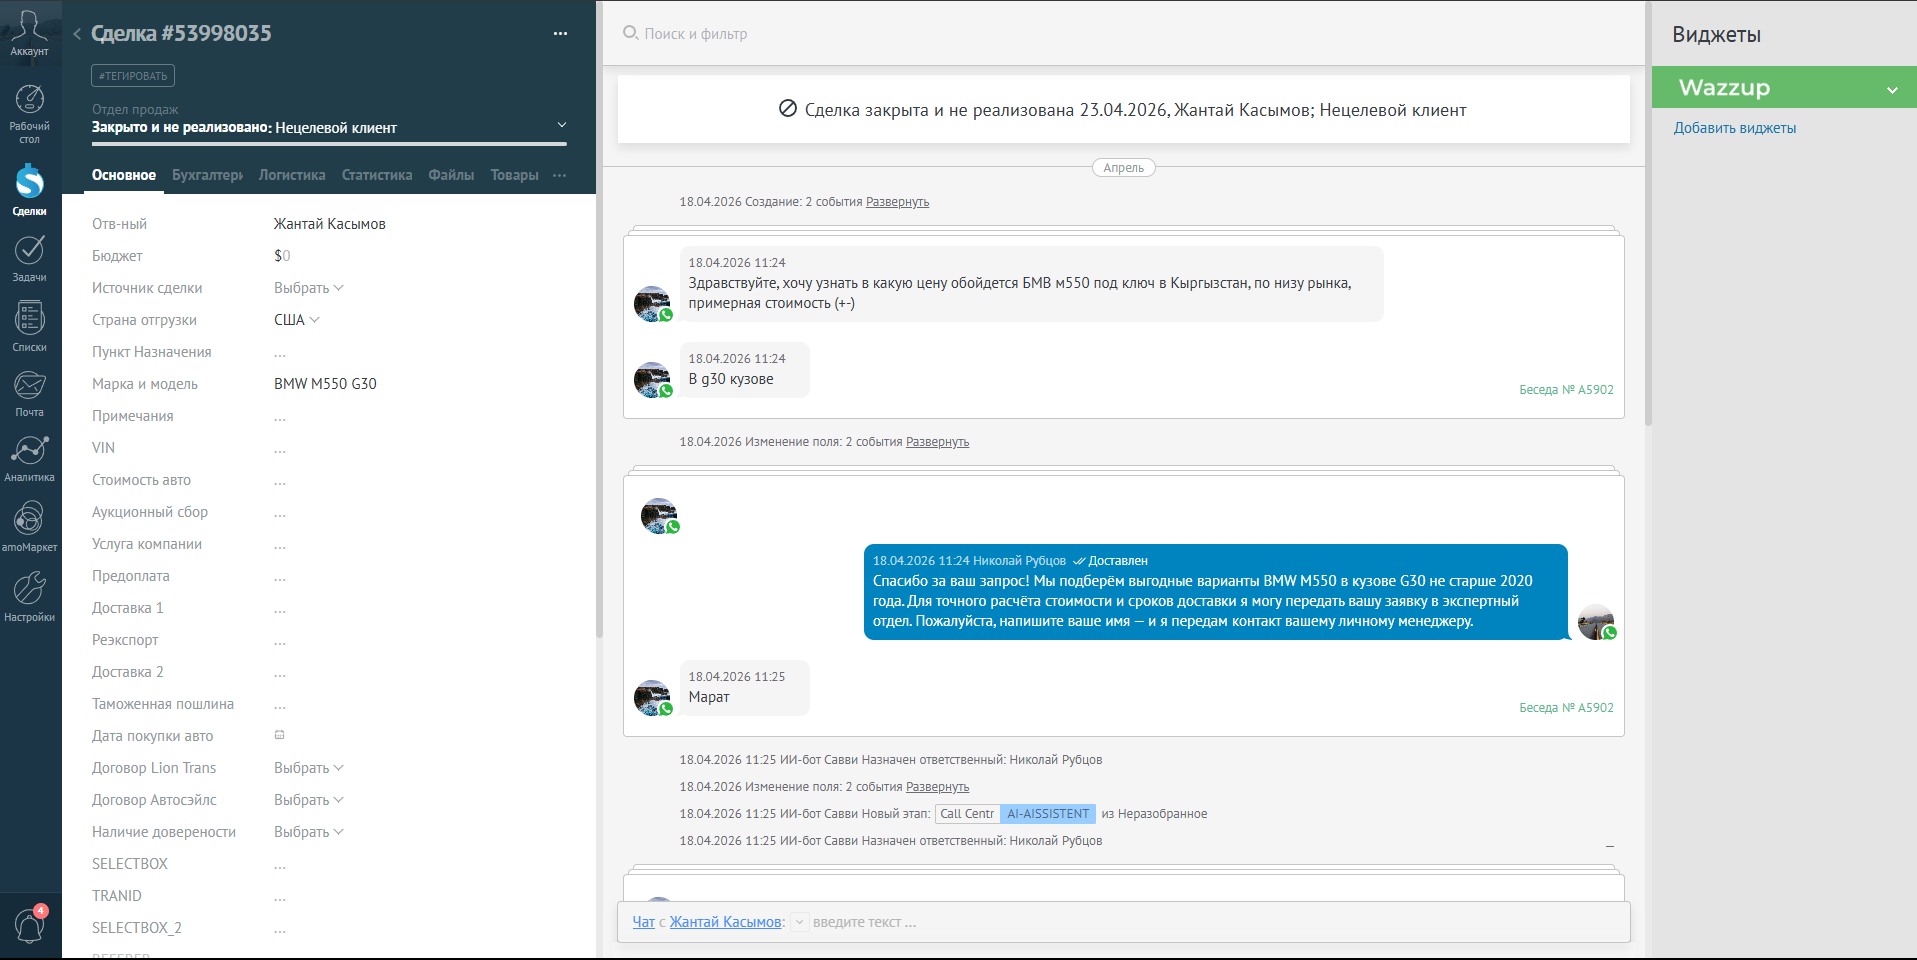Screen dimensions: 1917x960
Task: Expand the Создание 2 события link
Action: (897, 202)
